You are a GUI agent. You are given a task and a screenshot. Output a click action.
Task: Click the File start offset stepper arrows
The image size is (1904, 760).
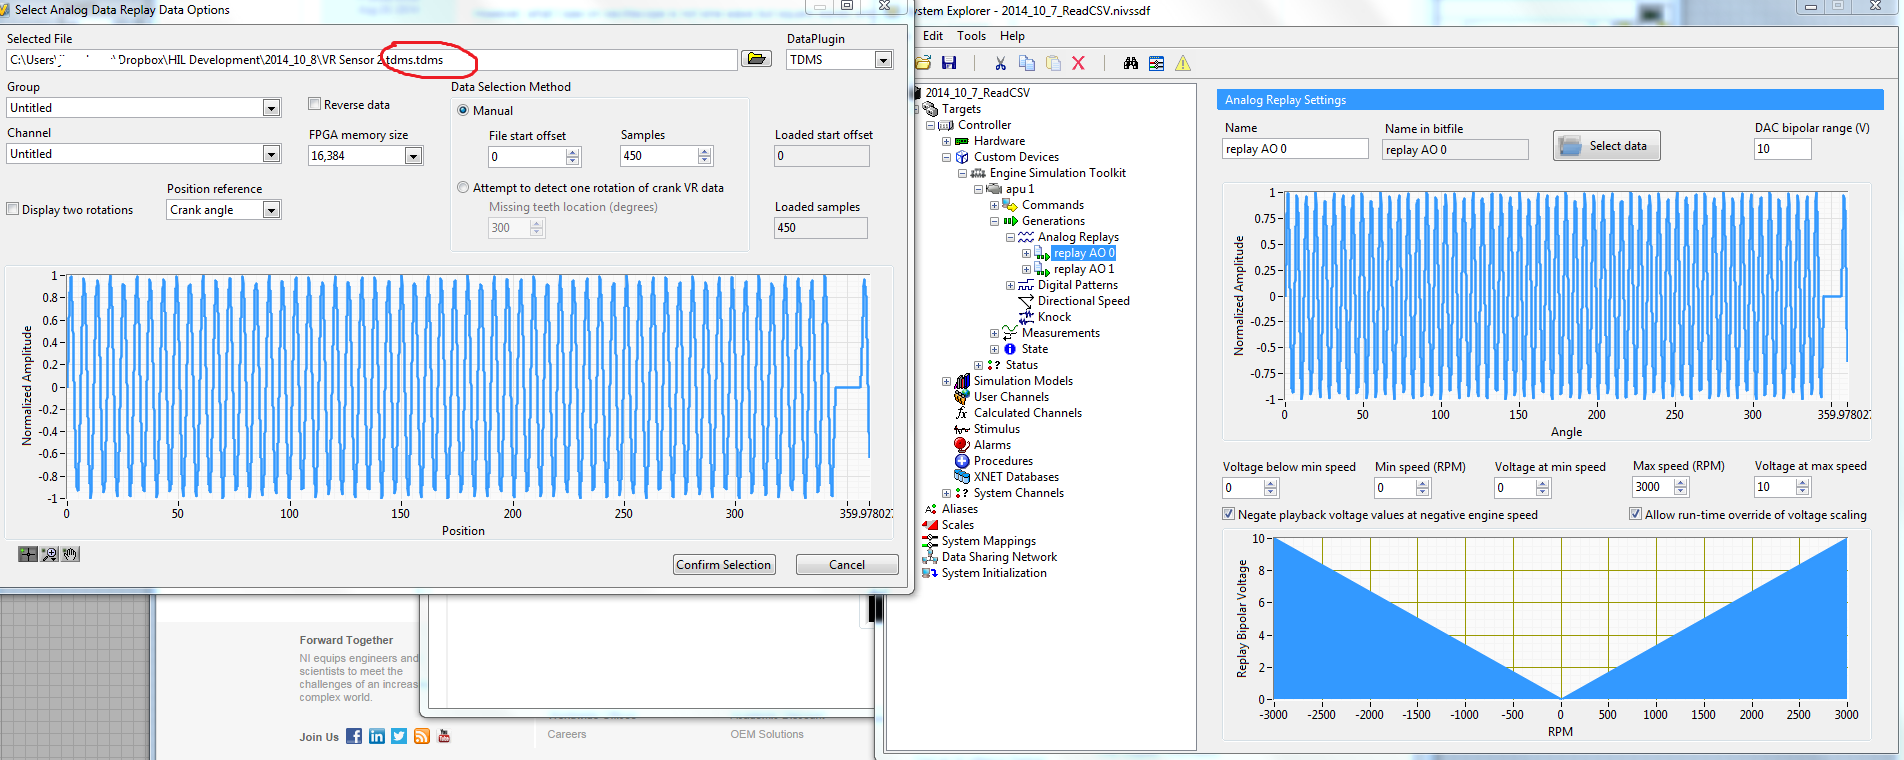point(573,157)
